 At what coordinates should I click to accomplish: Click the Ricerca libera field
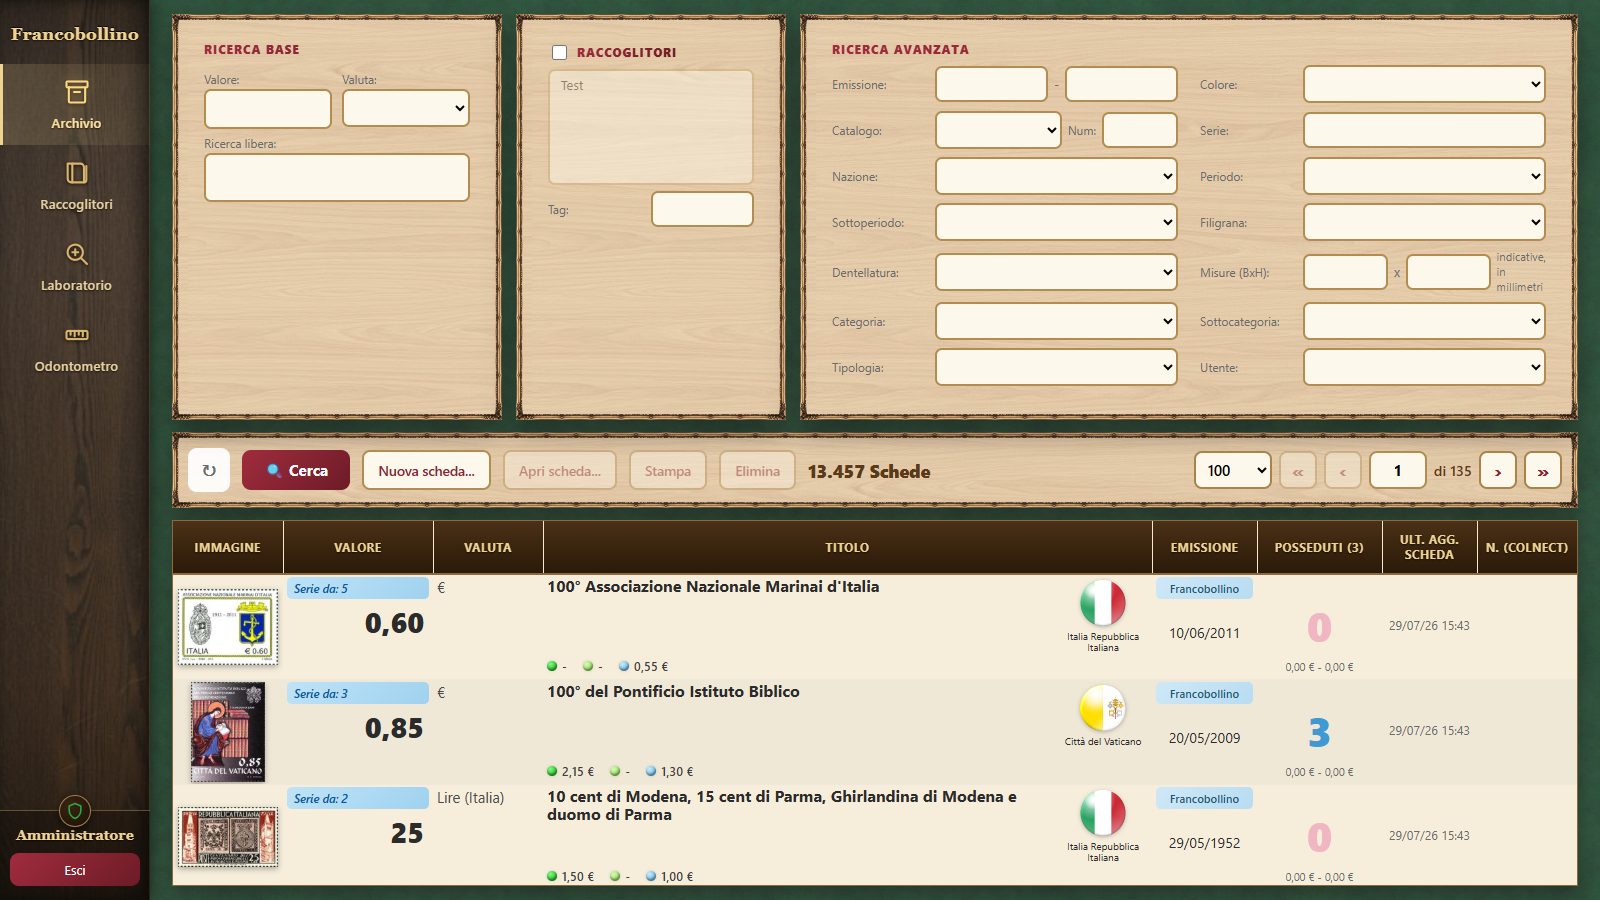337,177
